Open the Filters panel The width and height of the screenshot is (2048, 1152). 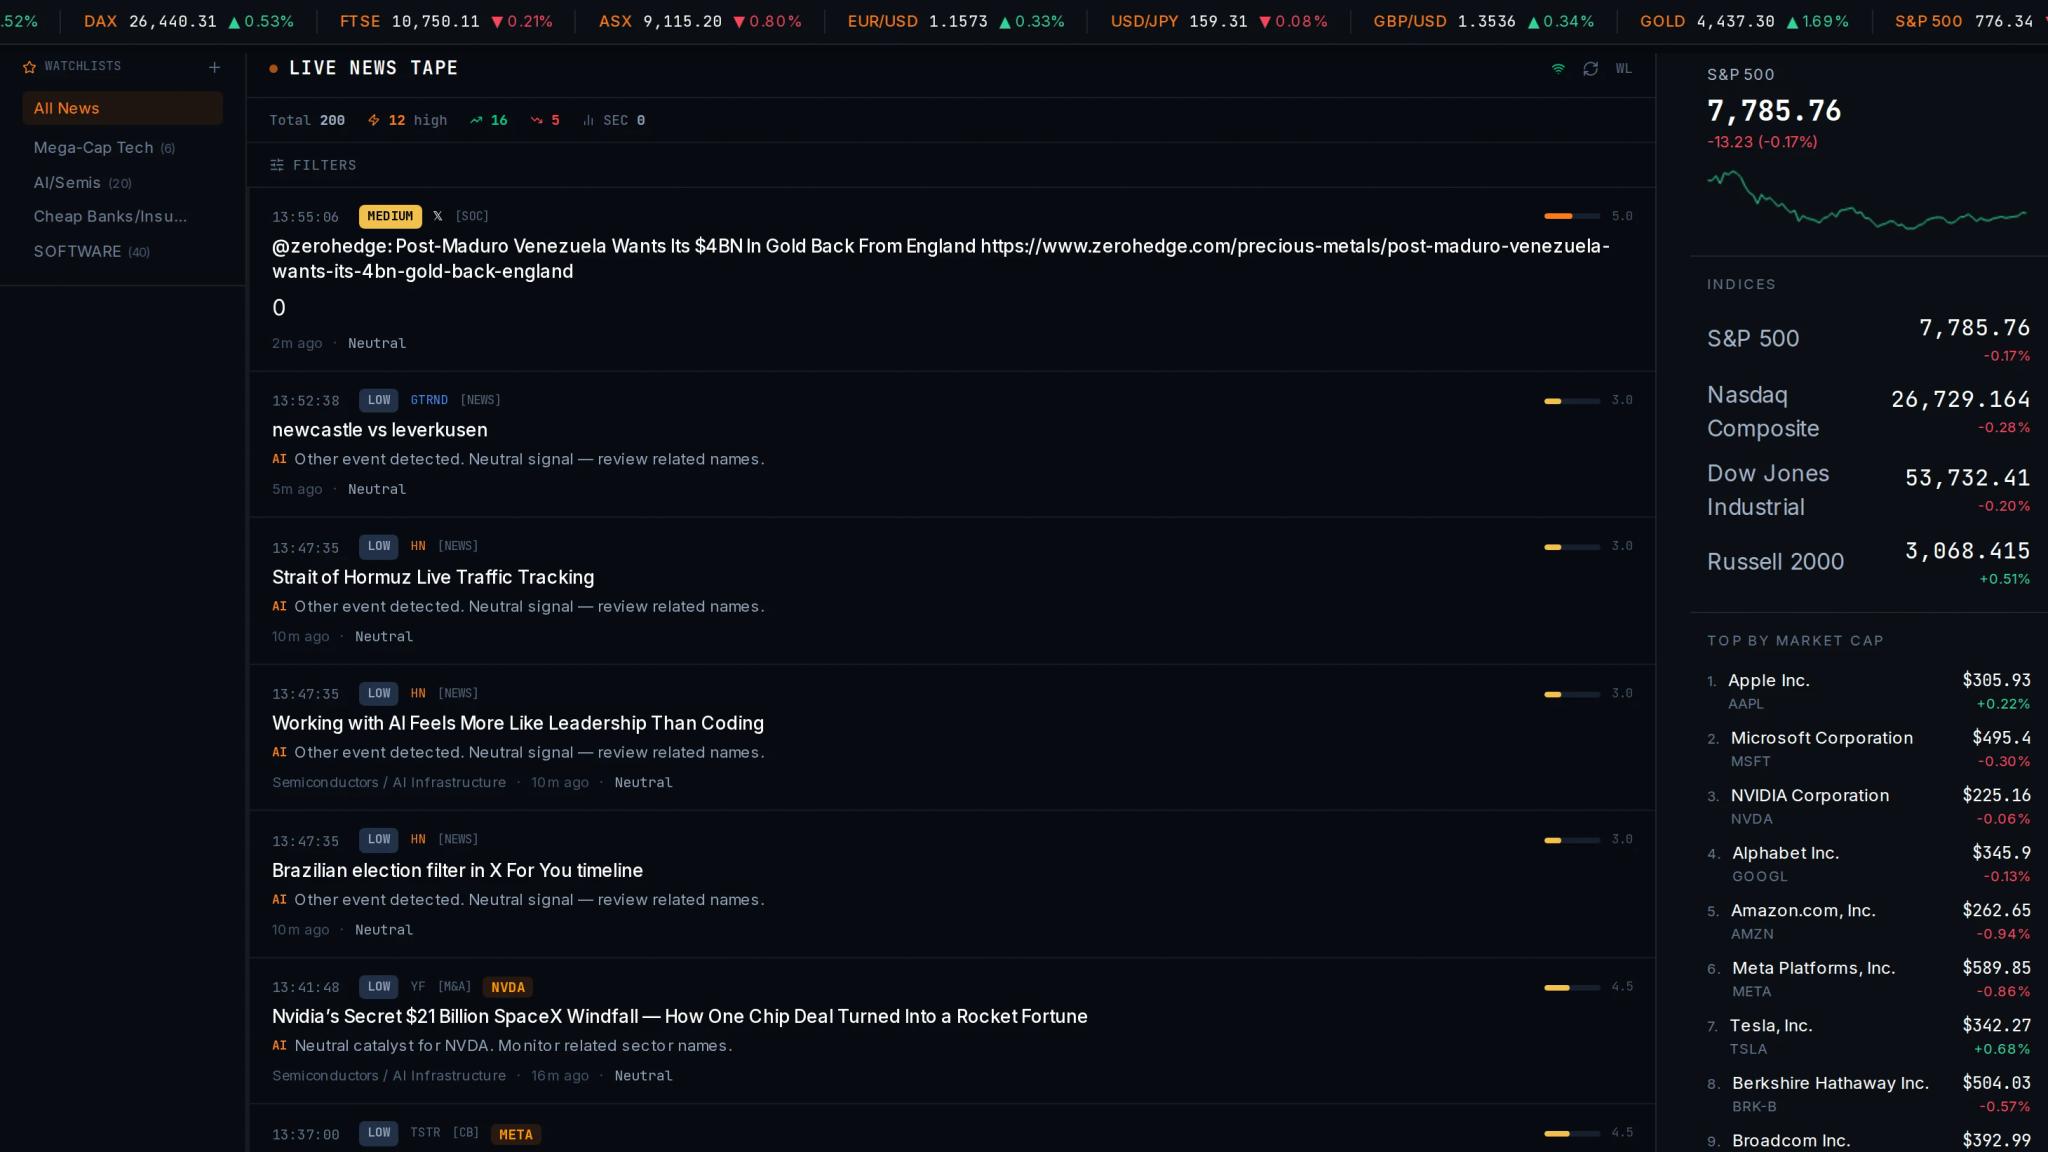[313, 165]
